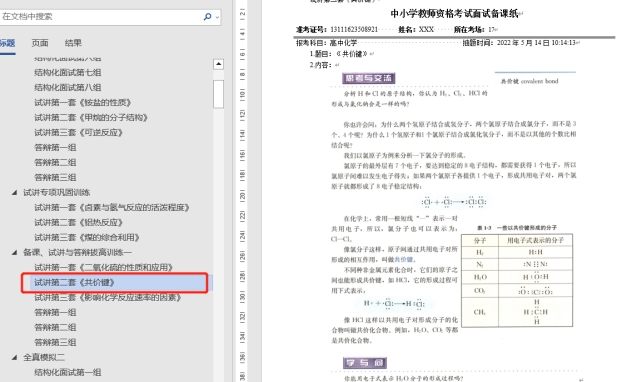Viewport: 618px width, 382px height.
Task: Click the navigation pane scrollbar thumb
Action: (x=218, y=94)
